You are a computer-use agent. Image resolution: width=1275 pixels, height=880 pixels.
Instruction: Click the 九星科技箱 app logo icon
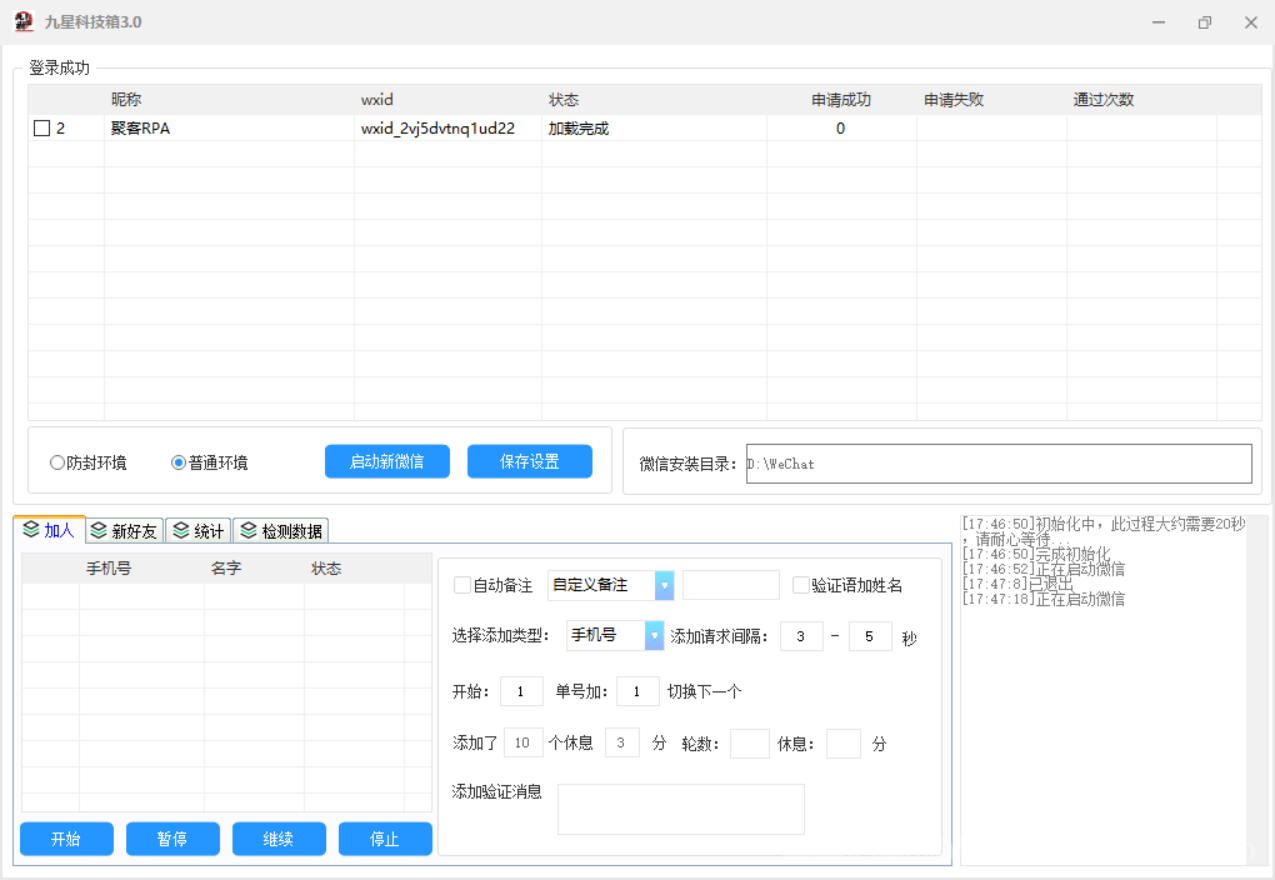click(x=22, y=21)
